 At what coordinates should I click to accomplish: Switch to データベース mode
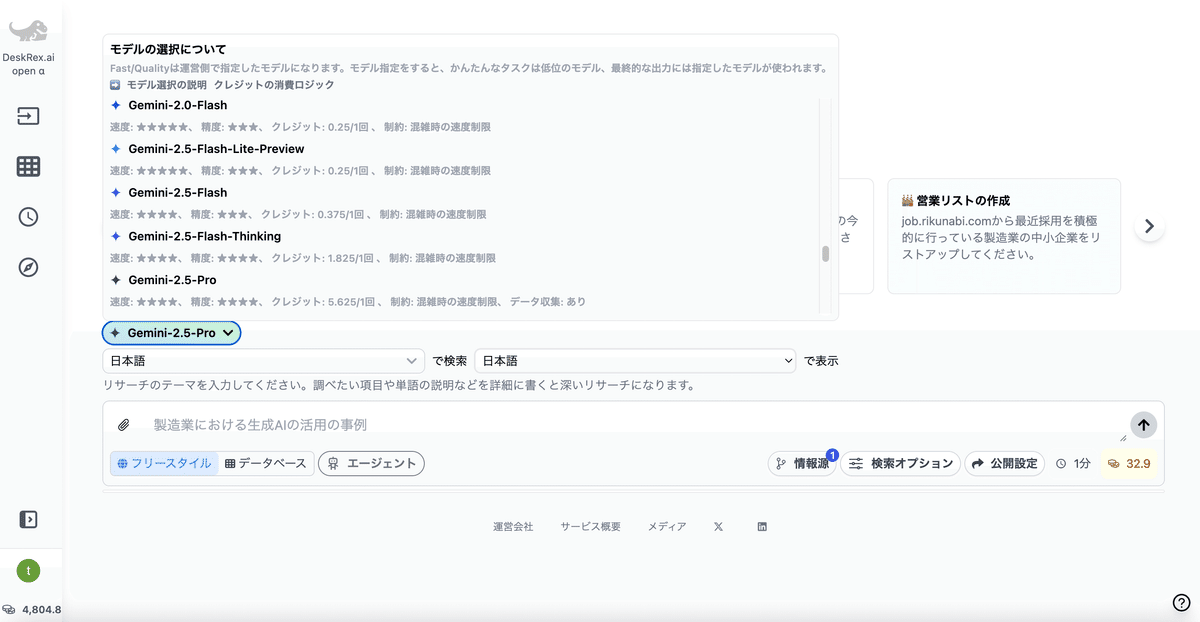coord(266,463)
